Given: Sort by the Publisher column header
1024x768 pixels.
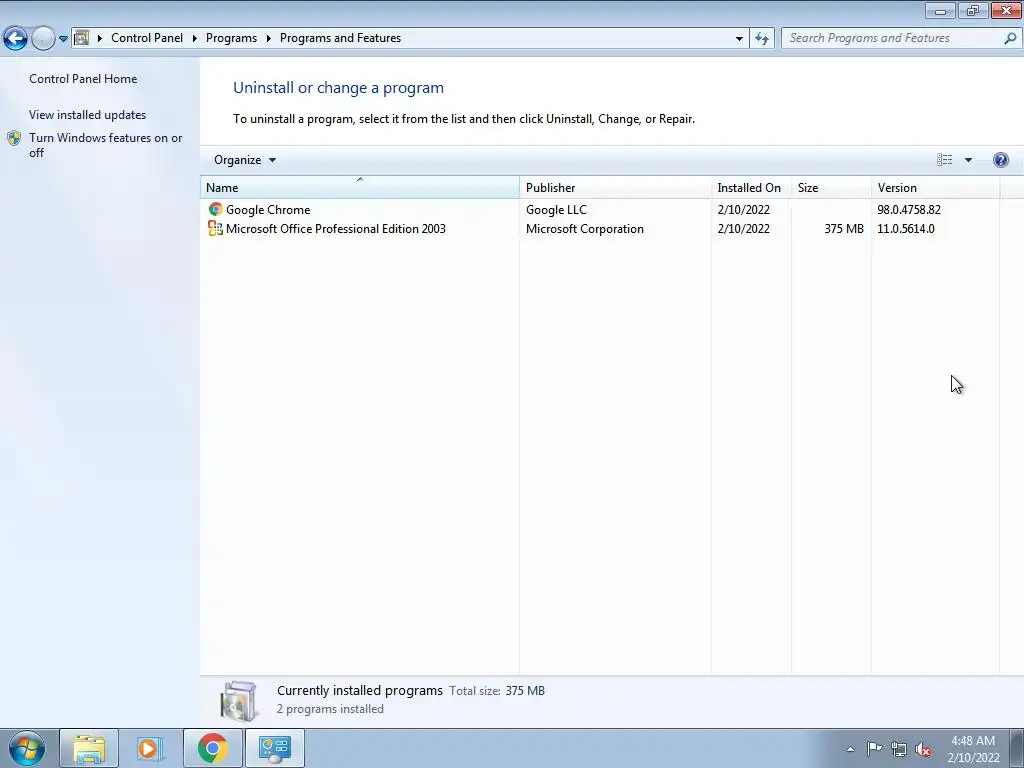Looking at the screenshot, I should (615, 187).
